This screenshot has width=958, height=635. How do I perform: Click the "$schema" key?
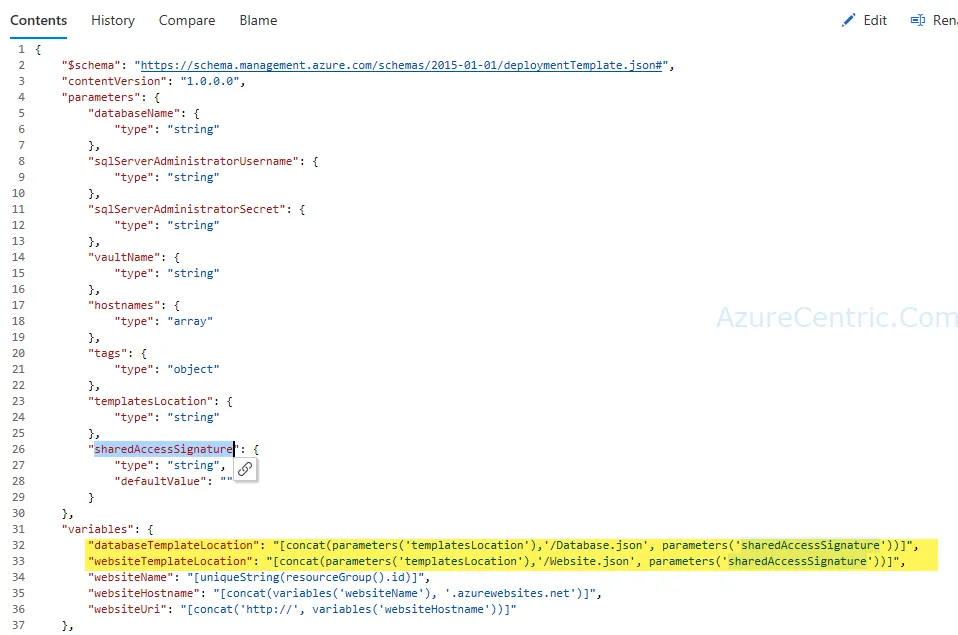pos(91,65)
